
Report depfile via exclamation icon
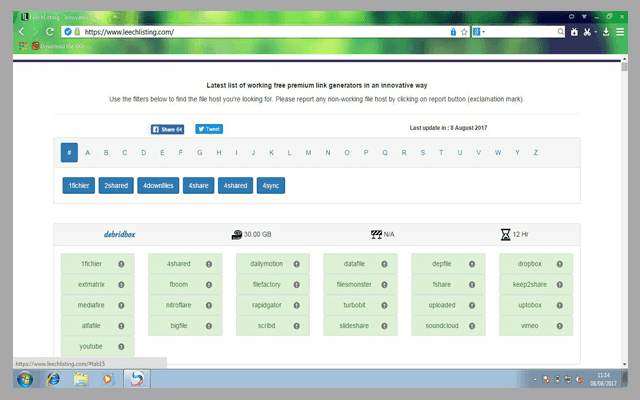[x=472, y=264]
